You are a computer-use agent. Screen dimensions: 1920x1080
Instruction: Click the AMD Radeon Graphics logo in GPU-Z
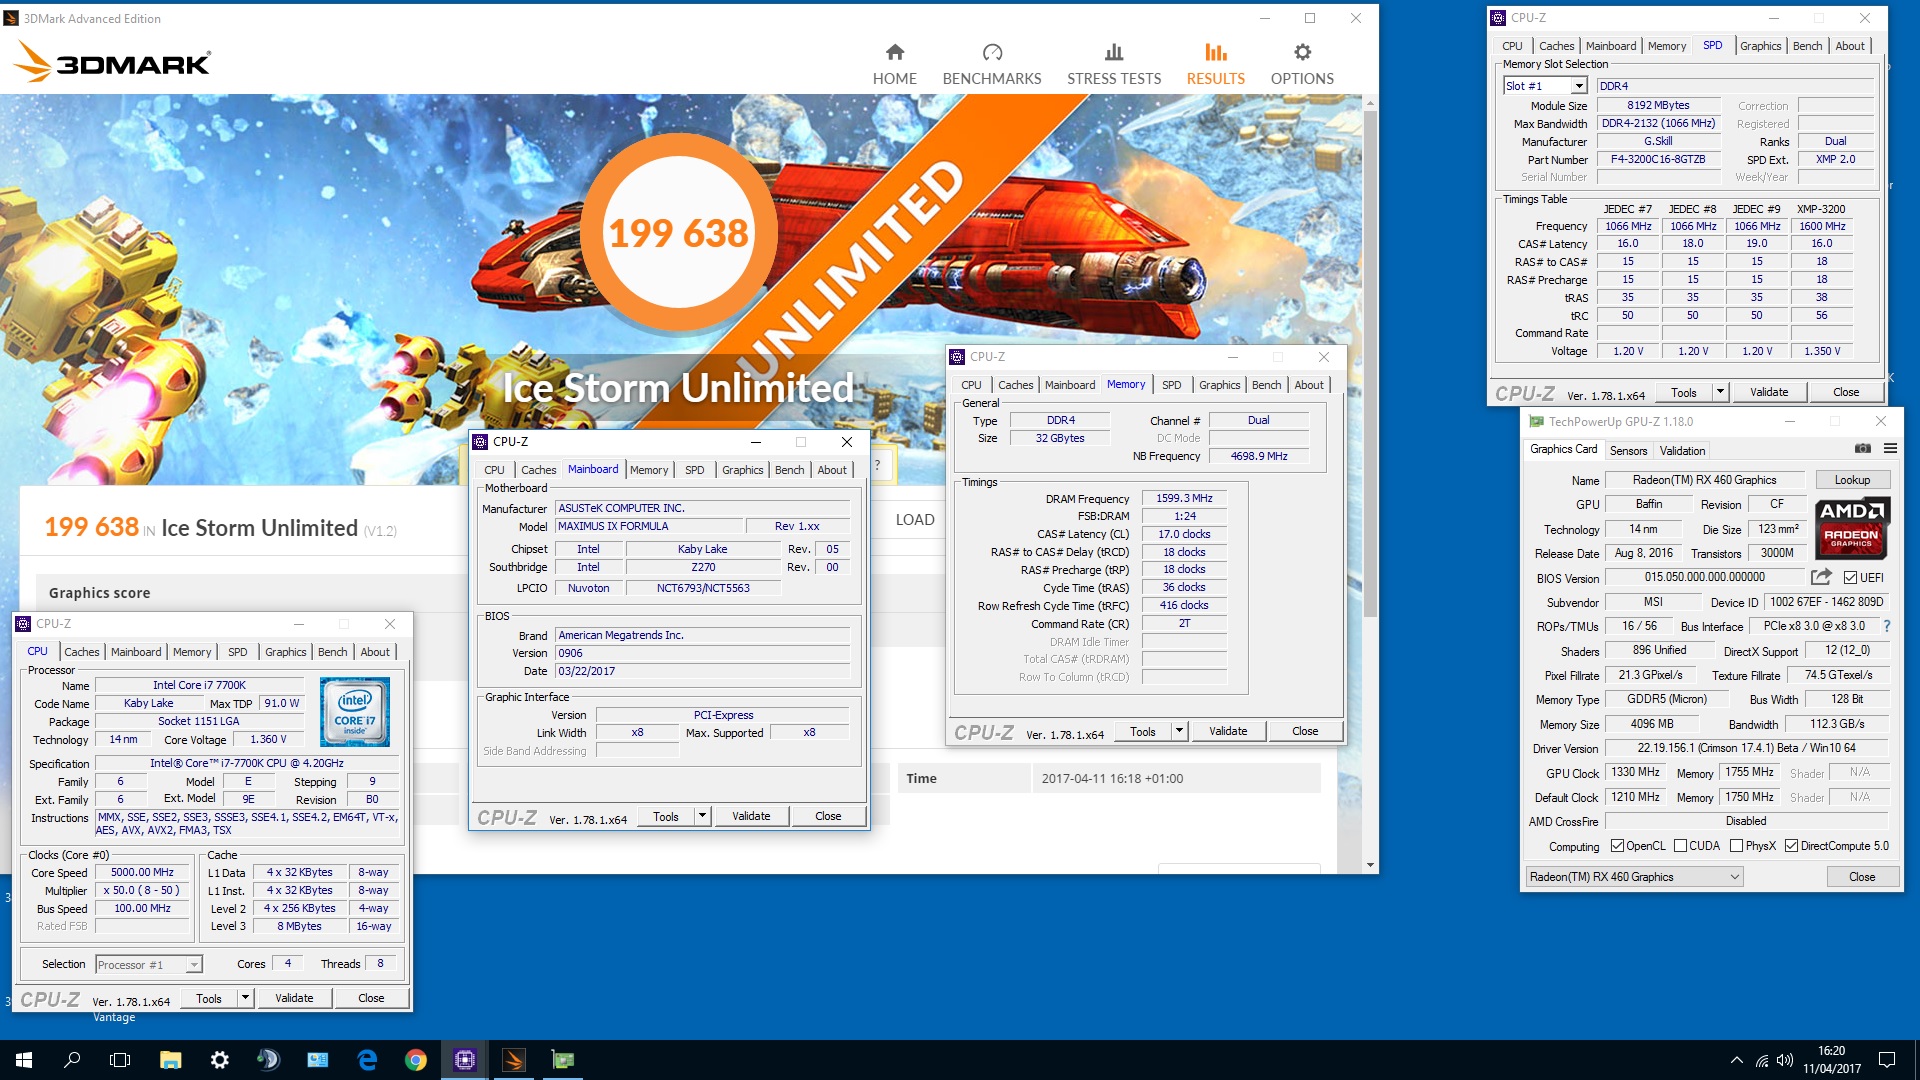[1851, 527]
